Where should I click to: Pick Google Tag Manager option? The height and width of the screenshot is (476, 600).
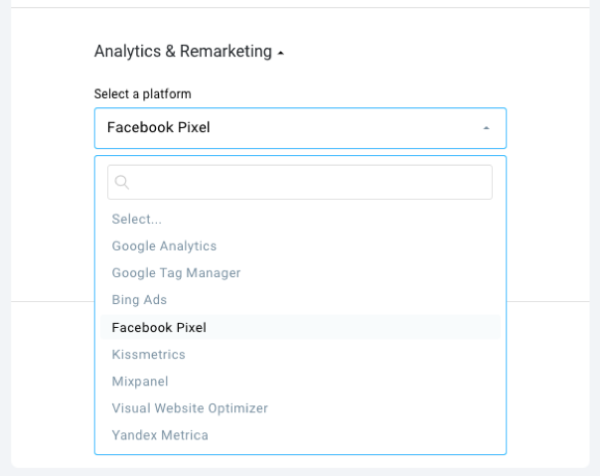(x=176, y=273)
